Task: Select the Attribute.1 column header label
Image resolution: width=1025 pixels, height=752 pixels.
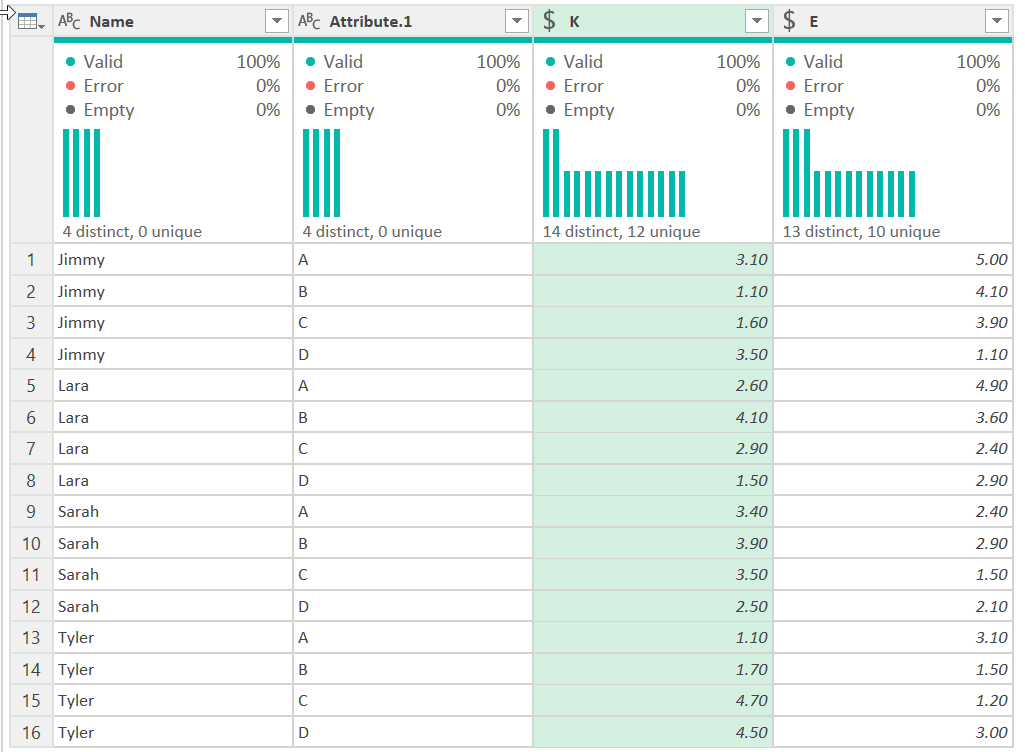Action: click(371, 22)
